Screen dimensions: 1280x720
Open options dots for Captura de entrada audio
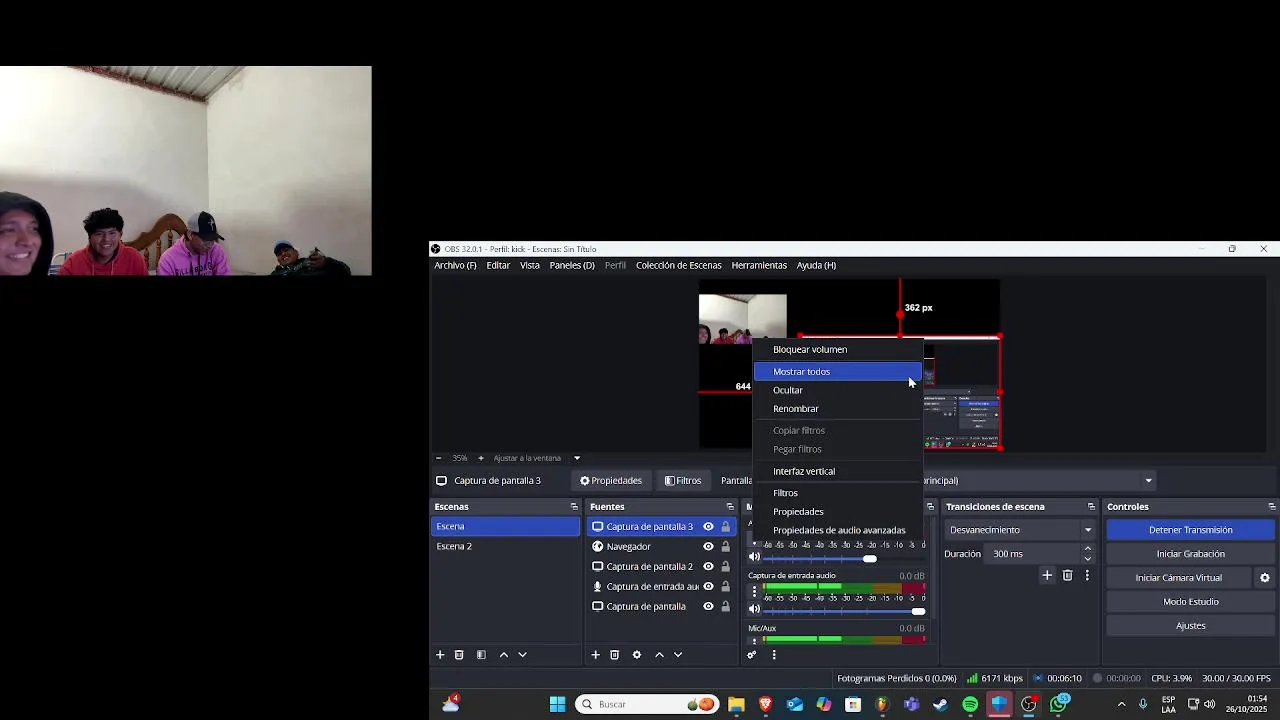754,592
